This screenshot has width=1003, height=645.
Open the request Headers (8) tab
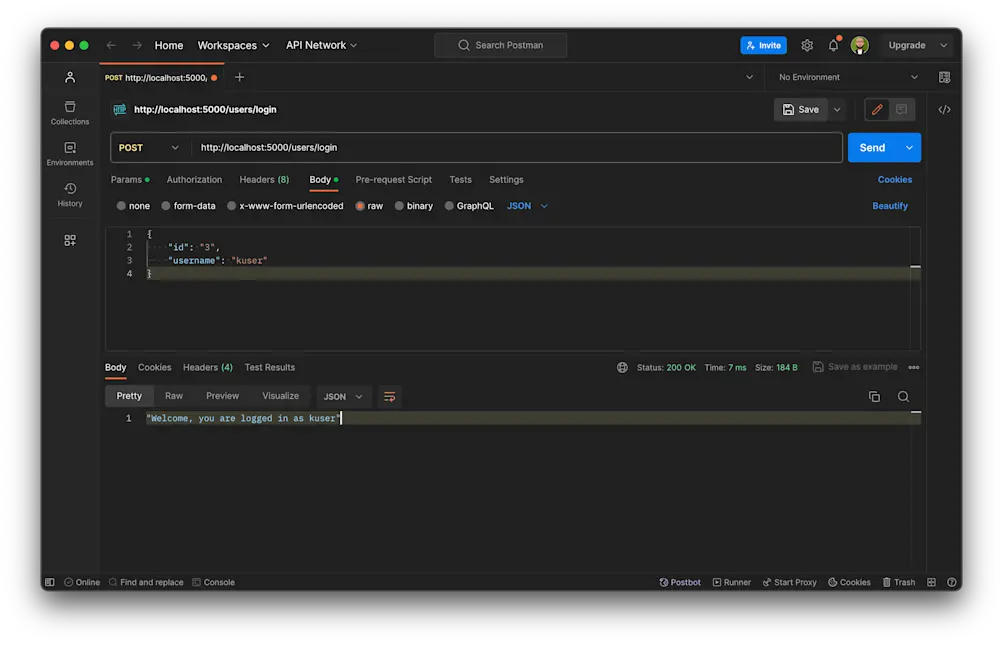[264, 180]
